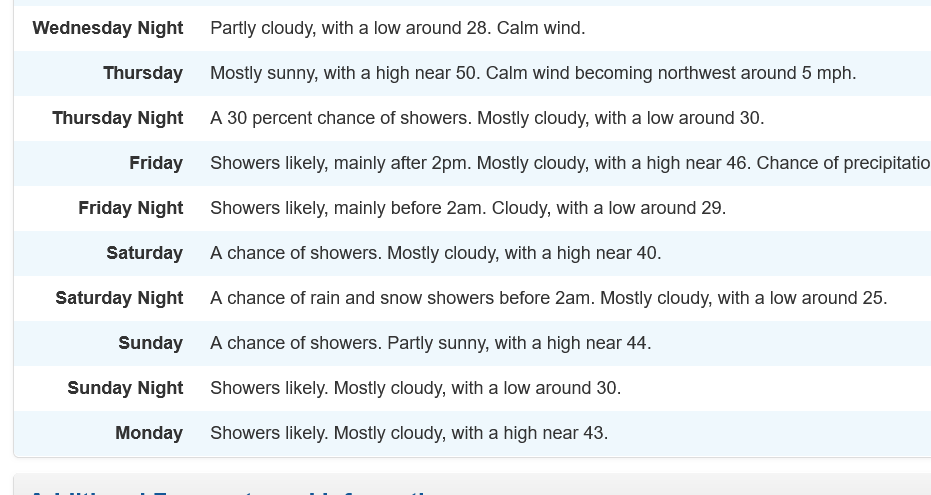Screen dimensions: 931x495
Task: Select the Saturday period label
Action: (144, 253)
